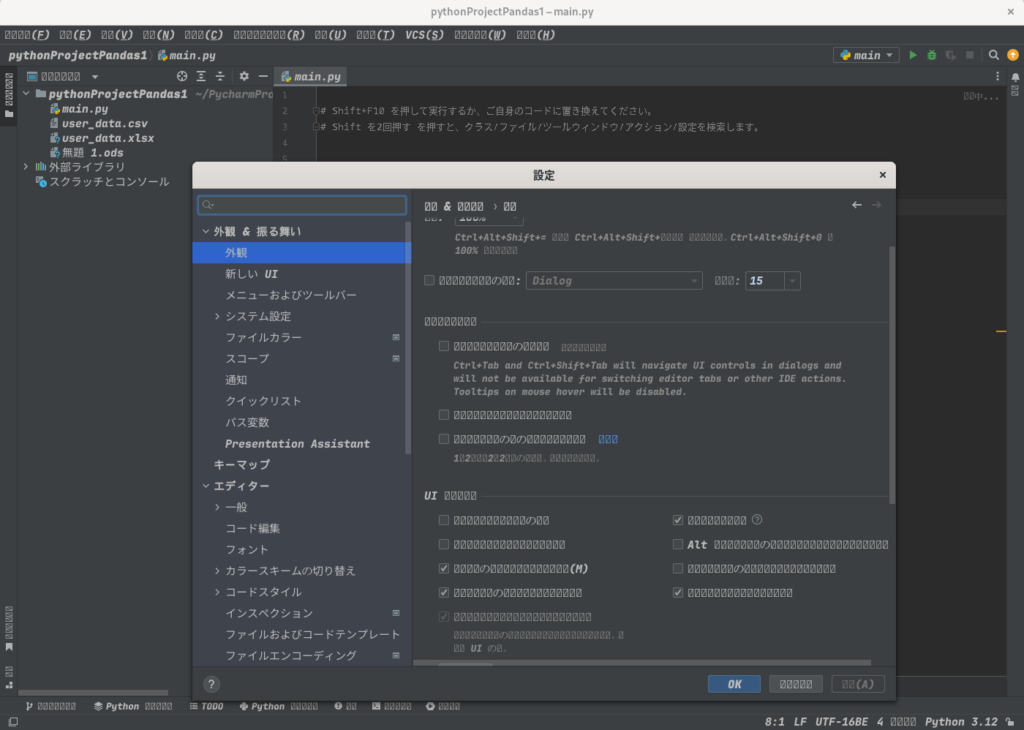Open the (H) help menu
Image resolution: width=1024 pixels, height=730 pixels.
point(536,35)
